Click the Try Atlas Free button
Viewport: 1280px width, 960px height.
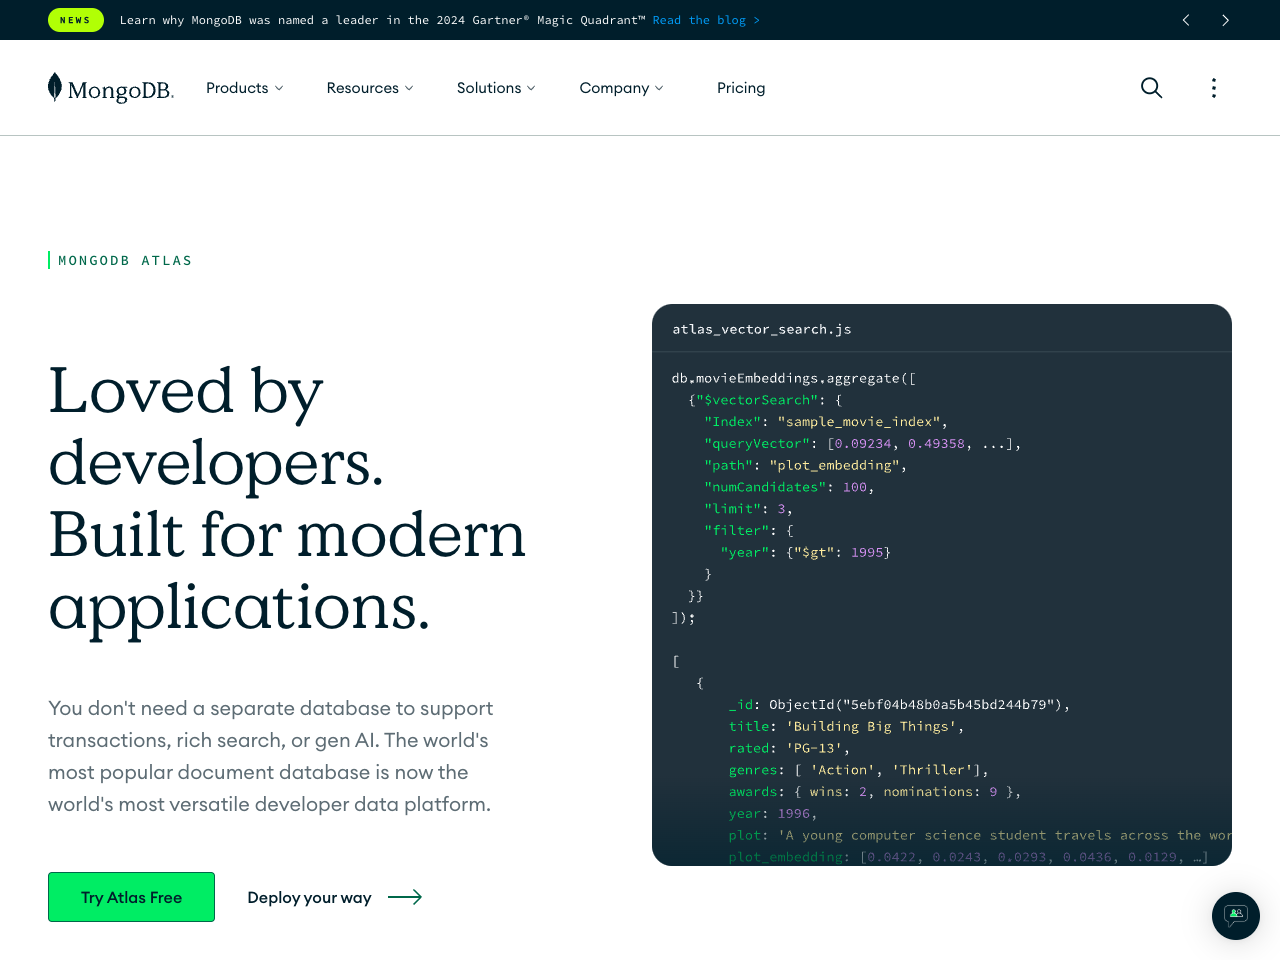pyautogui.click(x=131, y=897)
